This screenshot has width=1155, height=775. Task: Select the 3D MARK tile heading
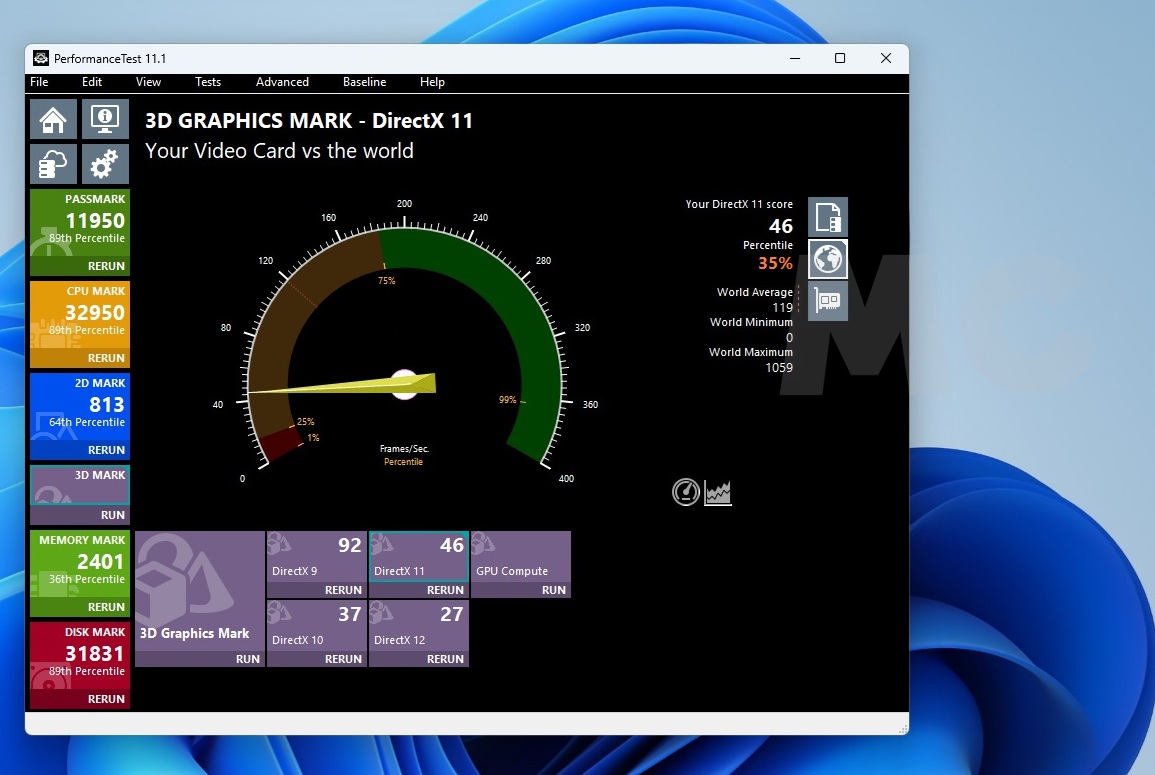click(99, 475)
